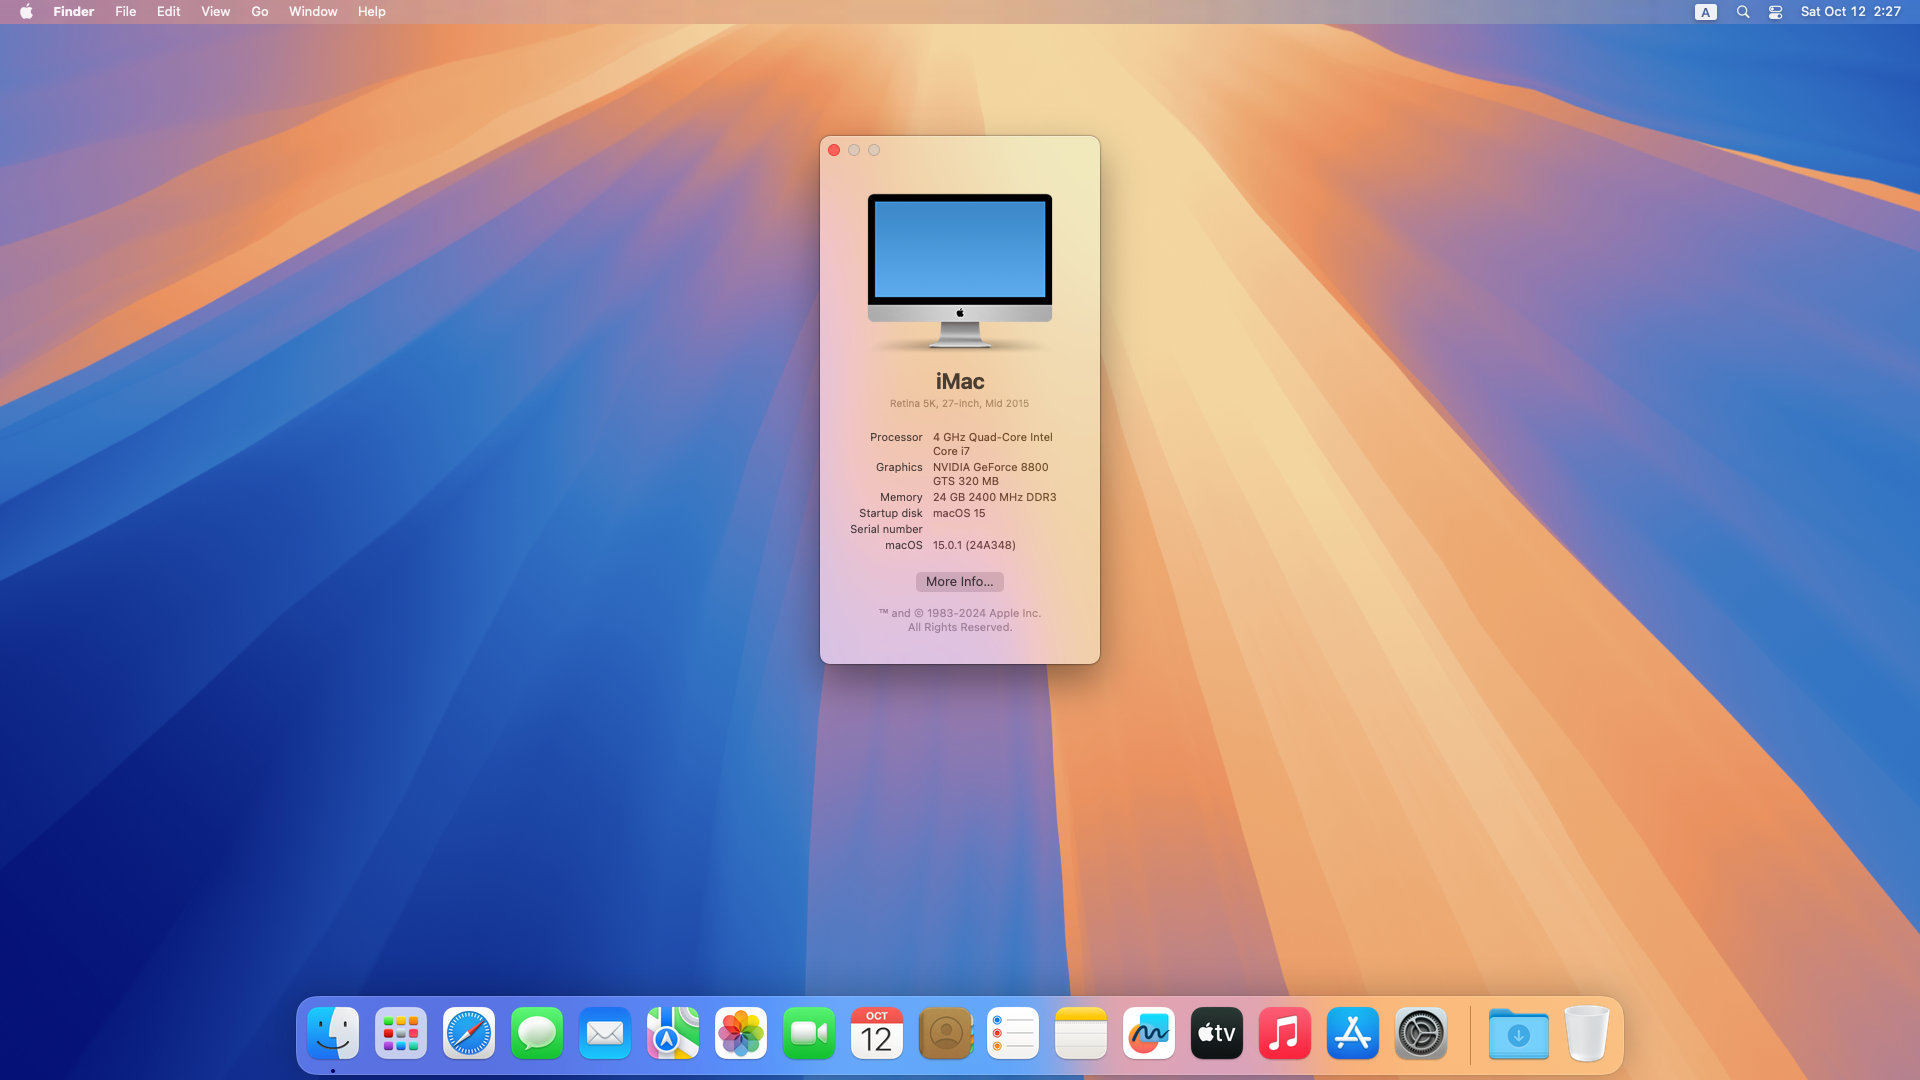Click the Memory label
This screenshot has width=1920, height=1080.
pos(901,497)
